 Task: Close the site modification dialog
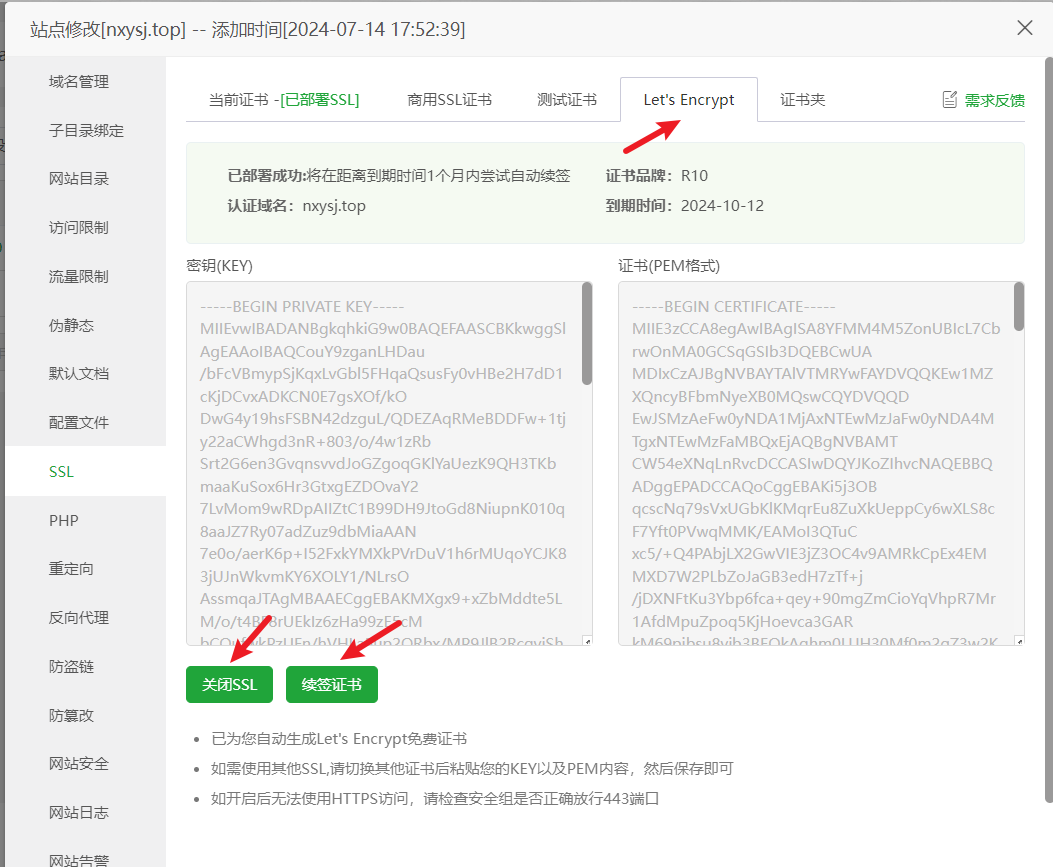pyautogui.click(x=1025, y=28)
